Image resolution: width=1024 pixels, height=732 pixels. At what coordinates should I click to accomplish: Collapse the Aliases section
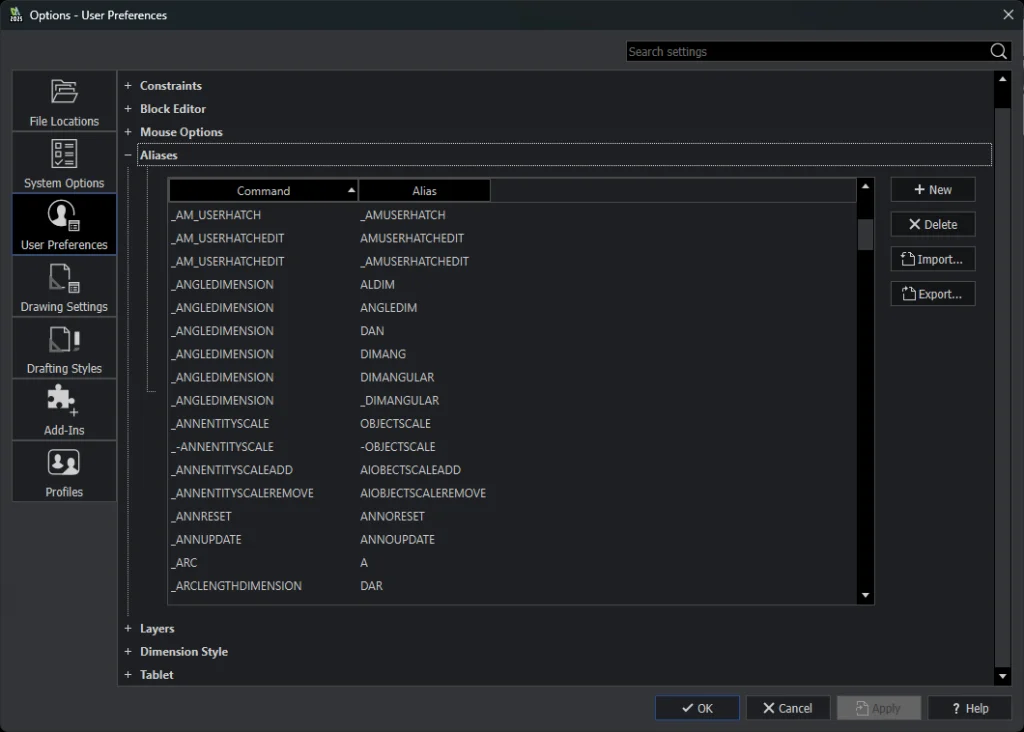(128, 155)
